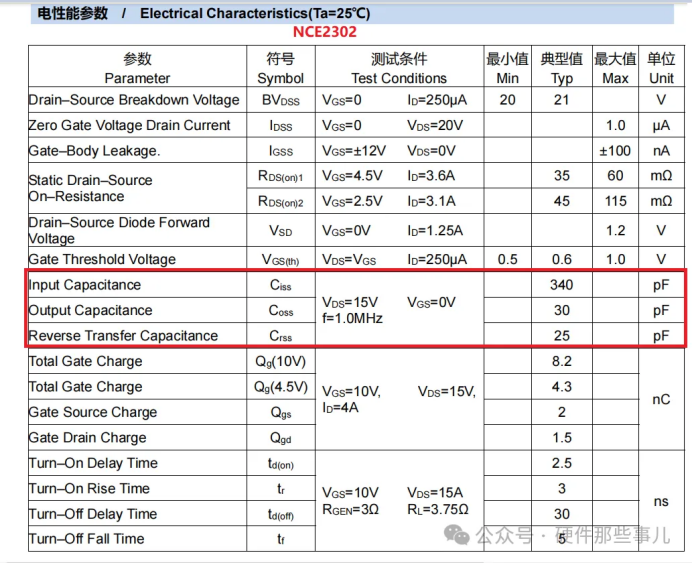Select the Crss symbol cell
Viewport: 693px width, 563px height.
281,336
